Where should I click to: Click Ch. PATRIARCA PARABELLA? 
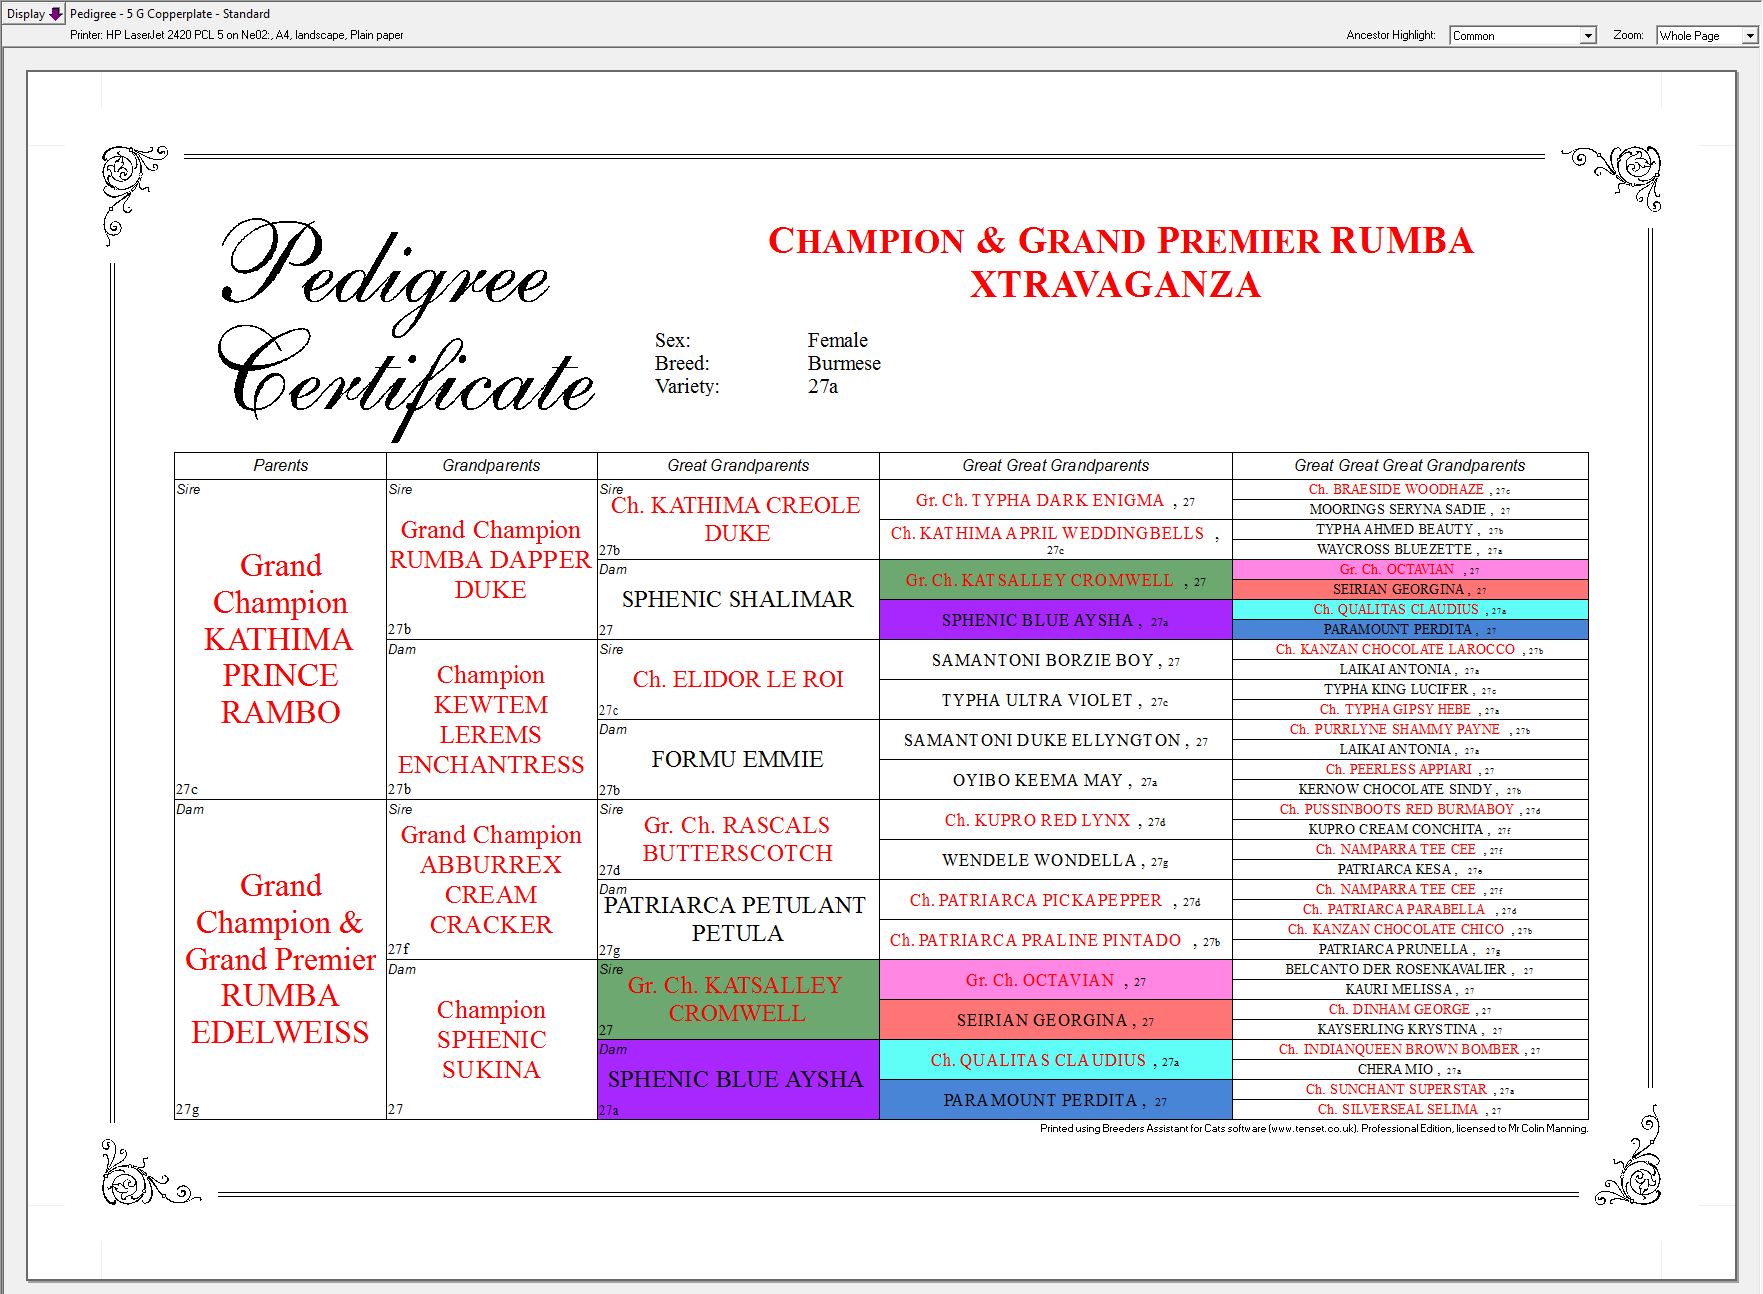[1410, 909]
